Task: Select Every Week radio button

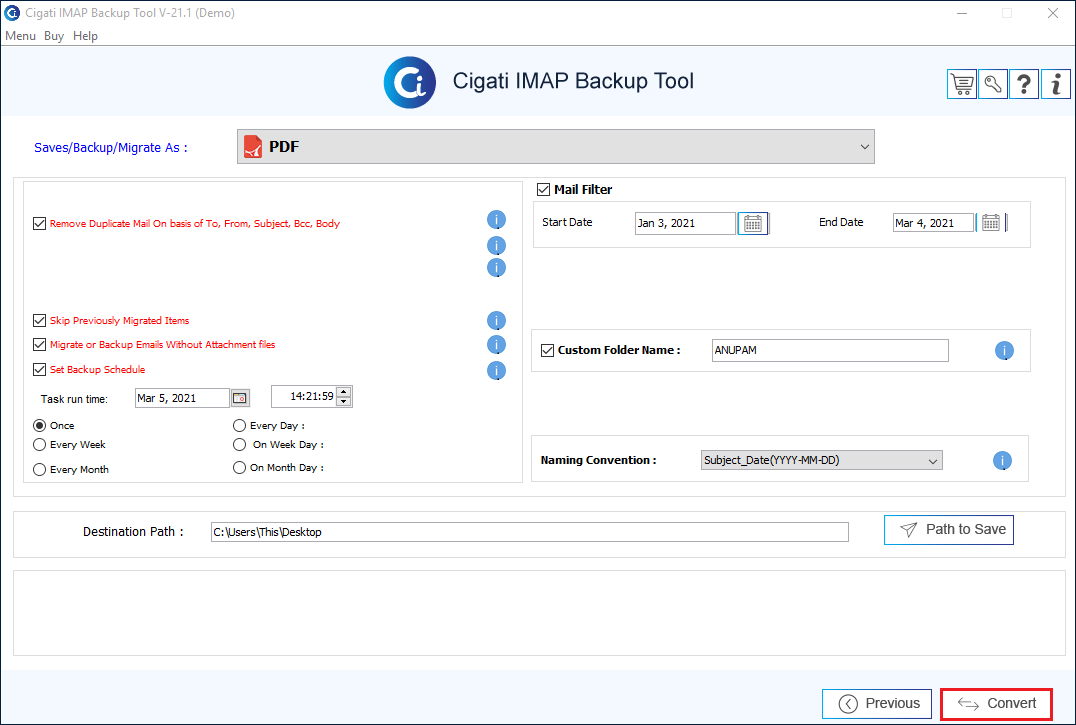Action: point(40,444)
